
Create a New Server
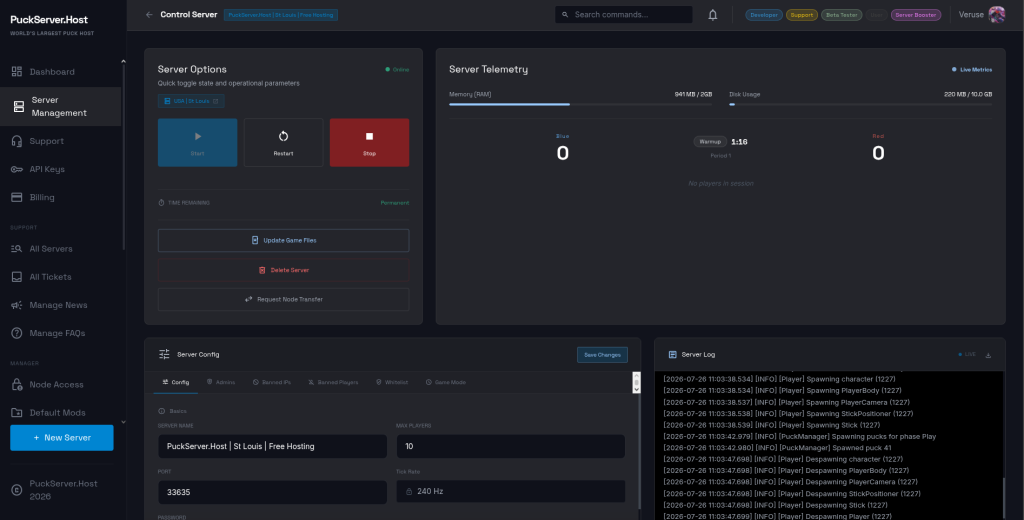coord(61,438)
